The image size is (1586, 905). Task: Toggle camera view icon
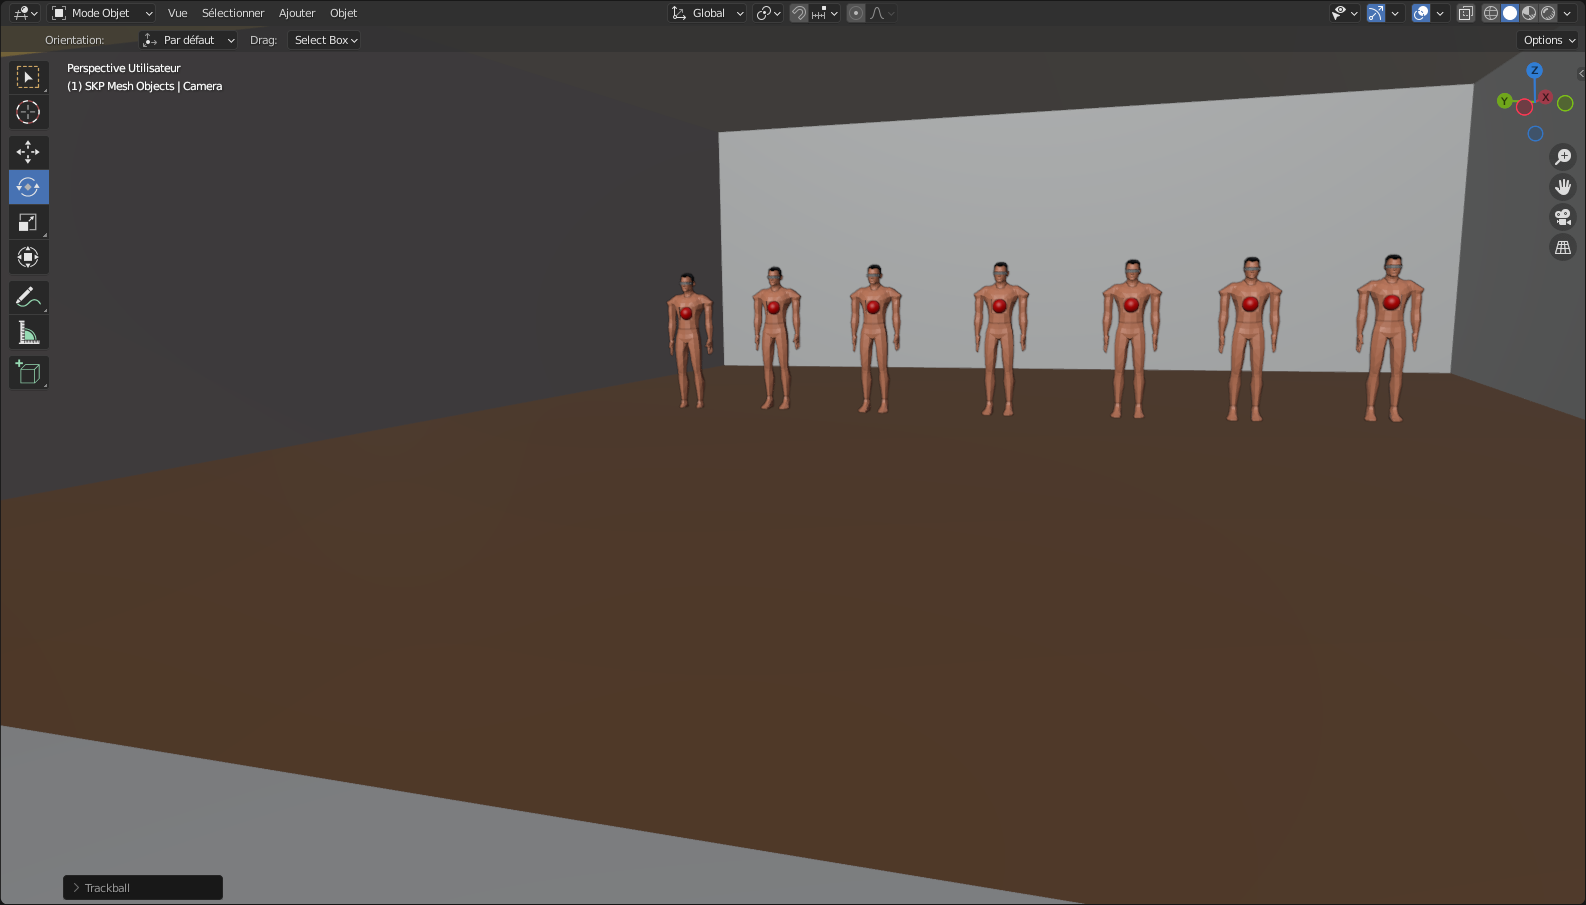1563,217
